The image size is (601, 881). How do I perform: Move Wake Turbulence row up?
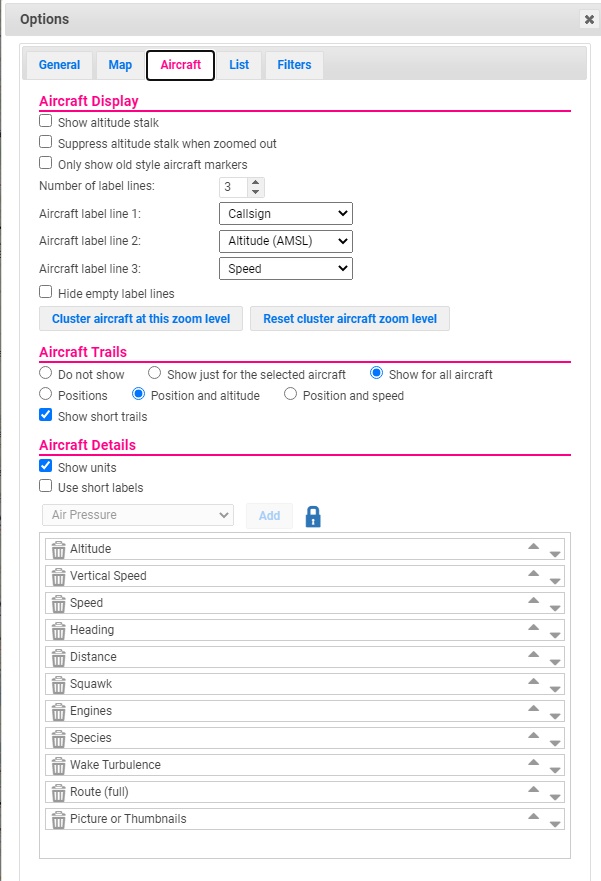[x=534, y=762]
